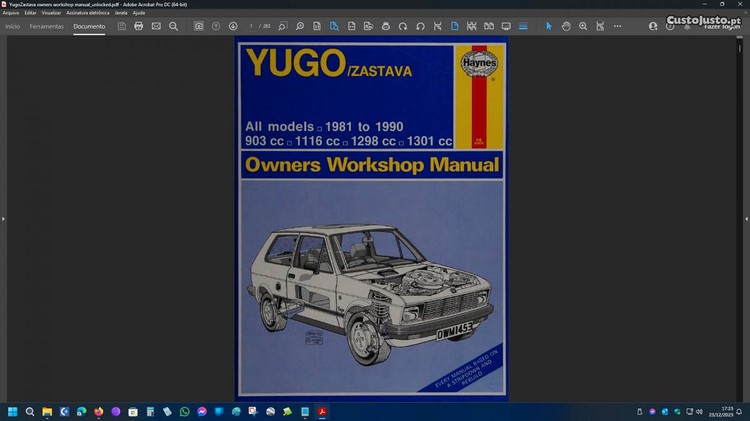The height and width of the screenshot is (421, 750).
Task: Open WhatsApp from the Windows taskbar
Action: click(184, 411)
